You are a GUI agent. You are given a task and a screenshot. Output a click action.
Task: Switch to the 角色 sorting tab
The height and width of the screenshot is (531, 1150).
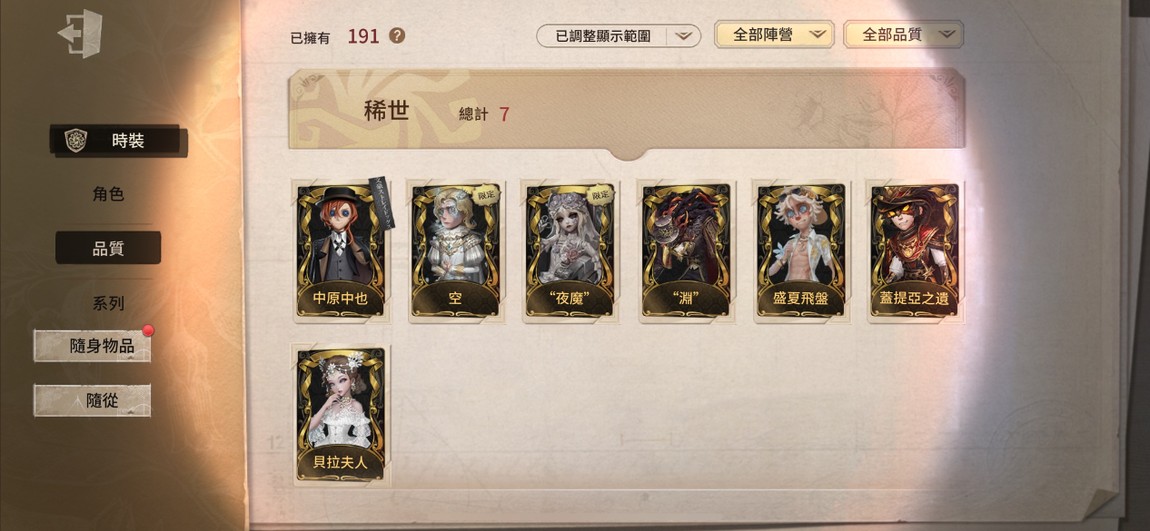tap(108, 194)
